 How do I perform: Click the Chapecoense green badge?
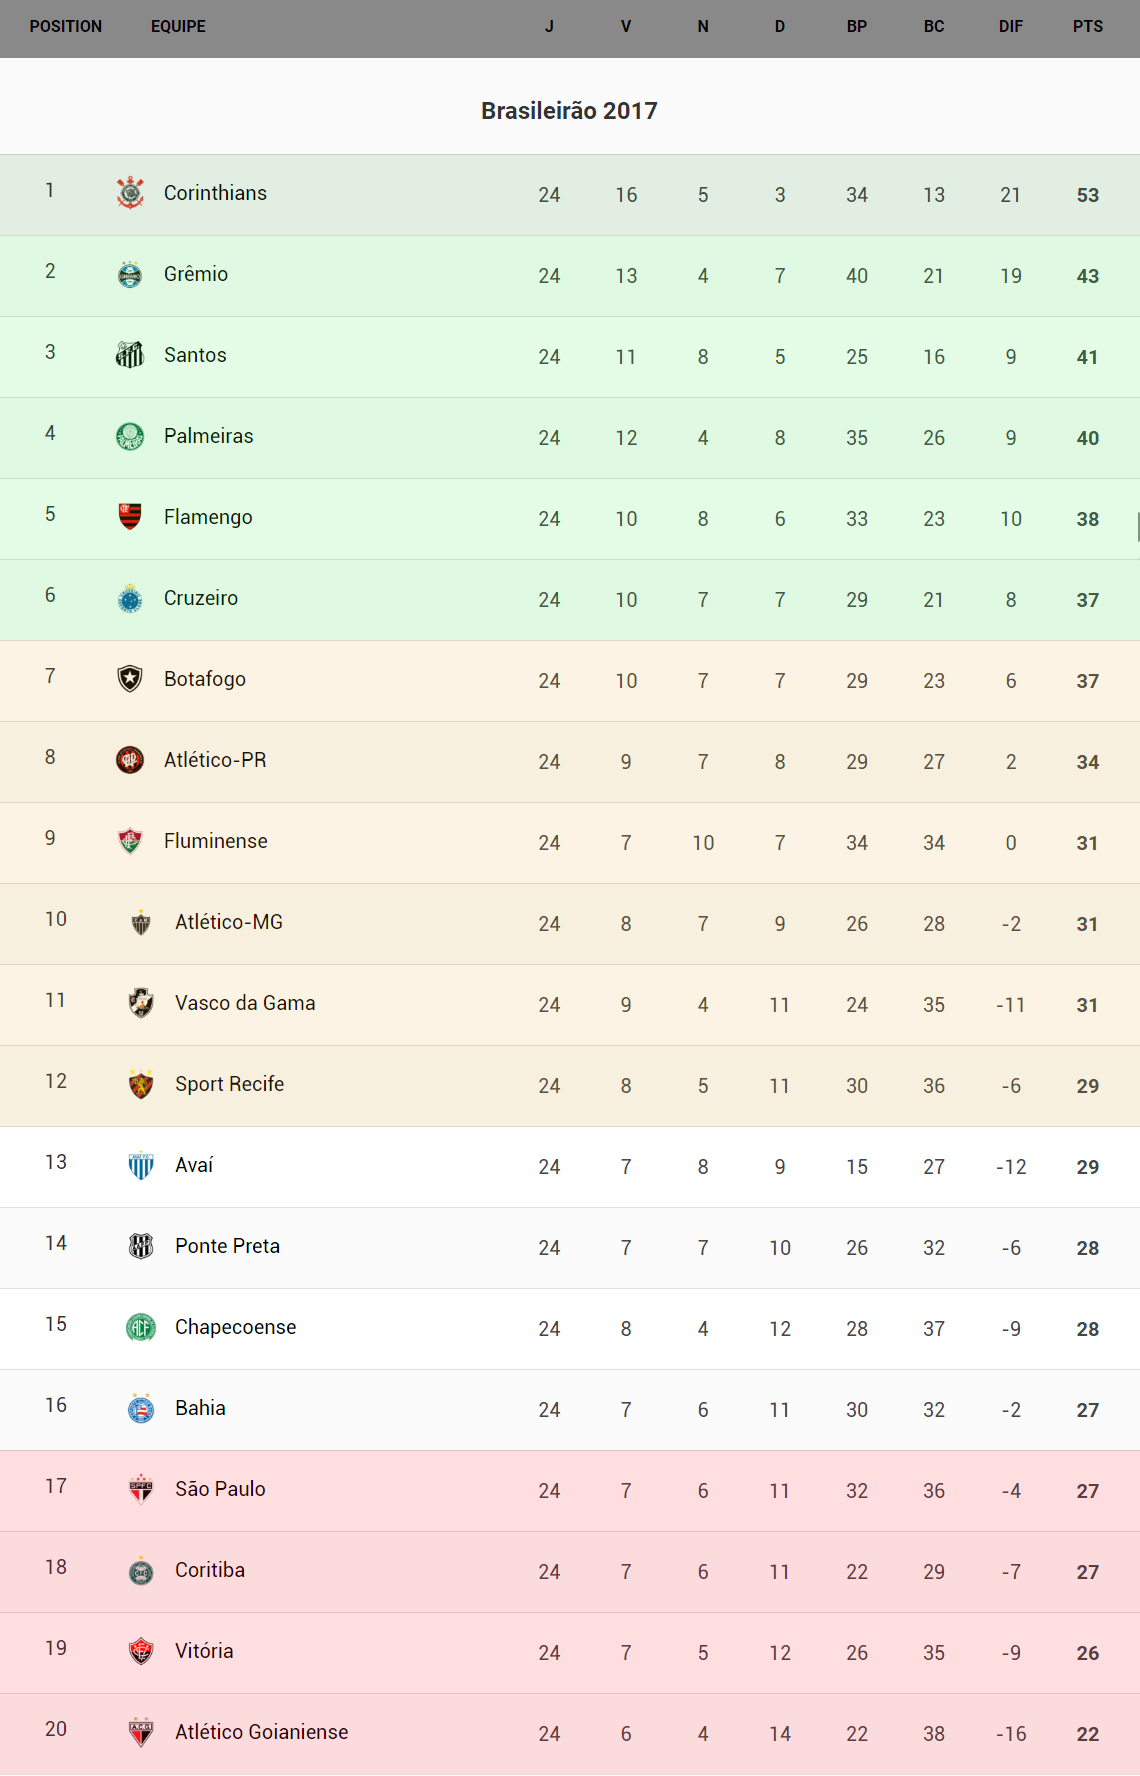(141, 1327)
